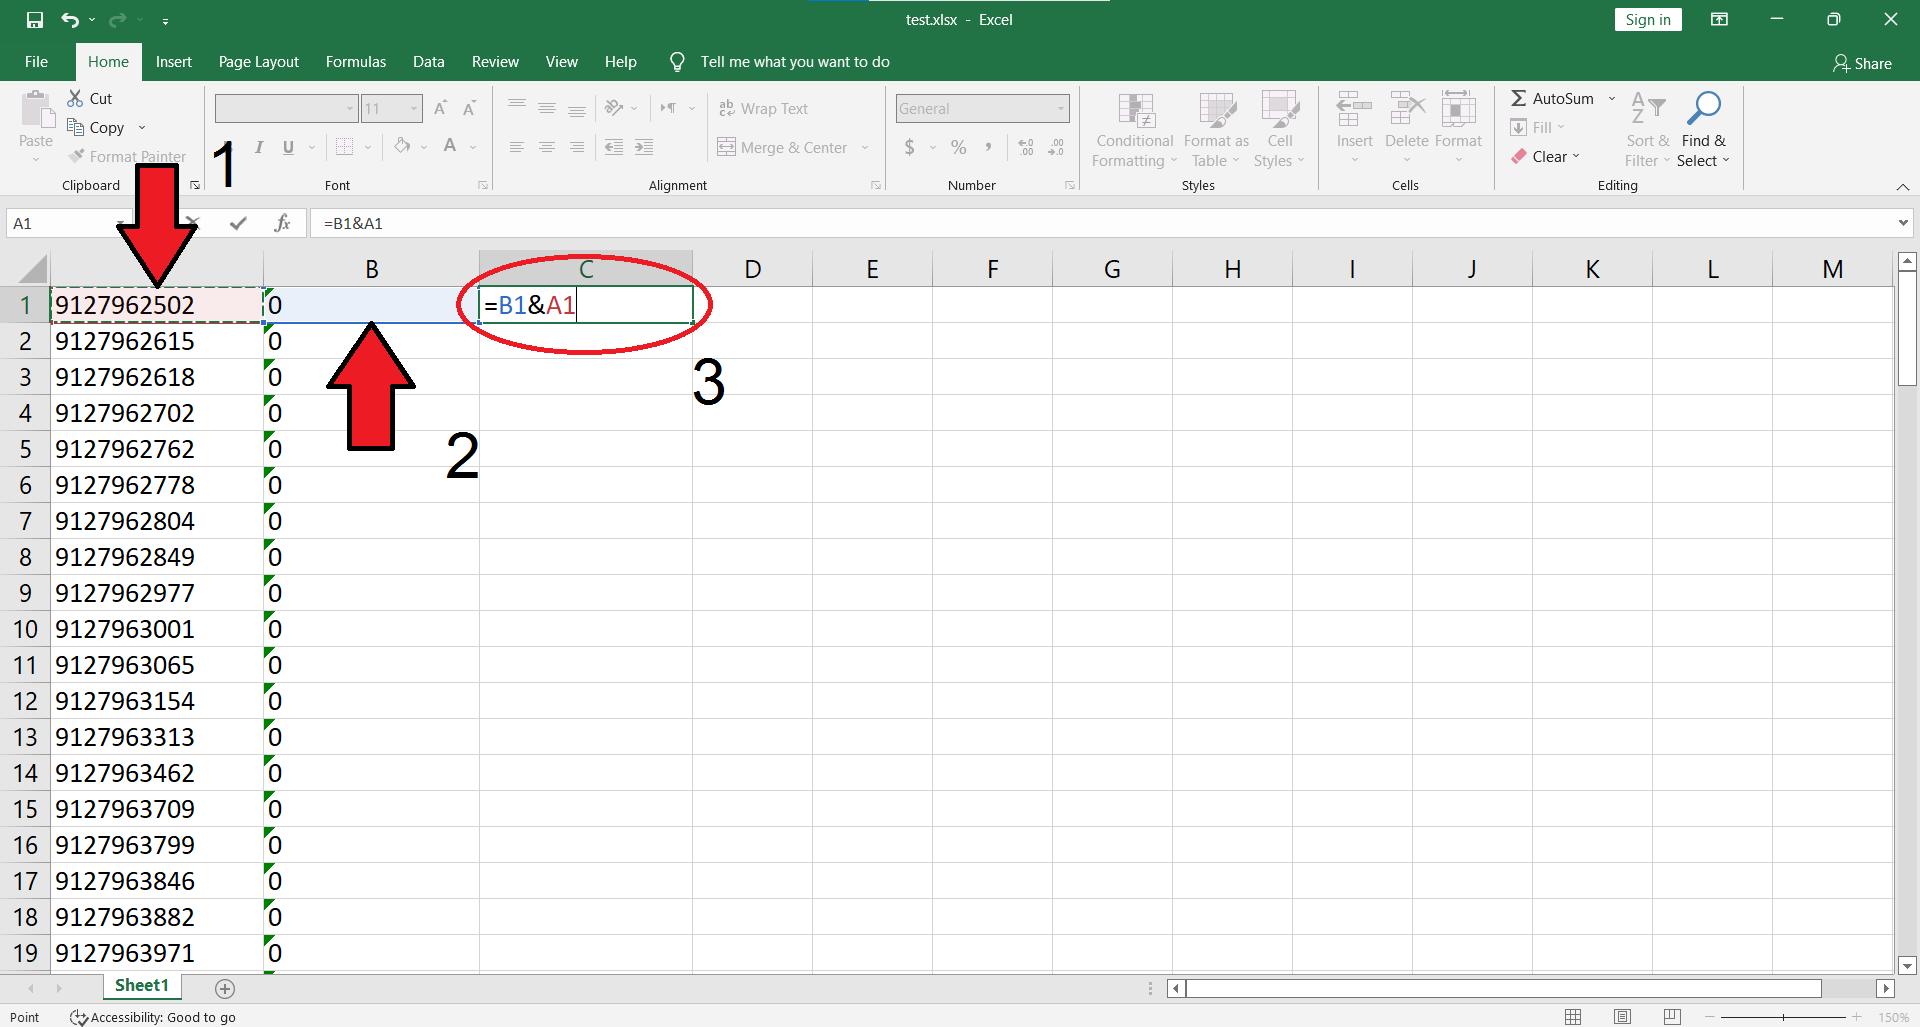The width and height of the screenshot is (1920, 1027).
Task: Select Normal view in status bar
Action: point(1573,1017)
